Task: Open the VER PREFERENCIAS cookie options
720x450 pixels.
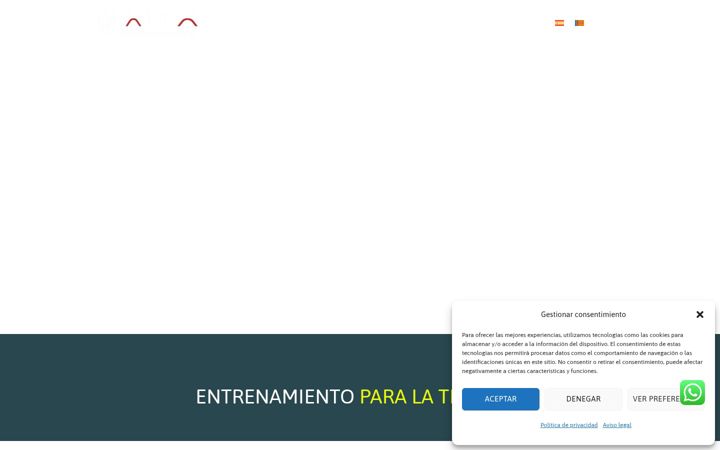Action: [x=666, y=399]
